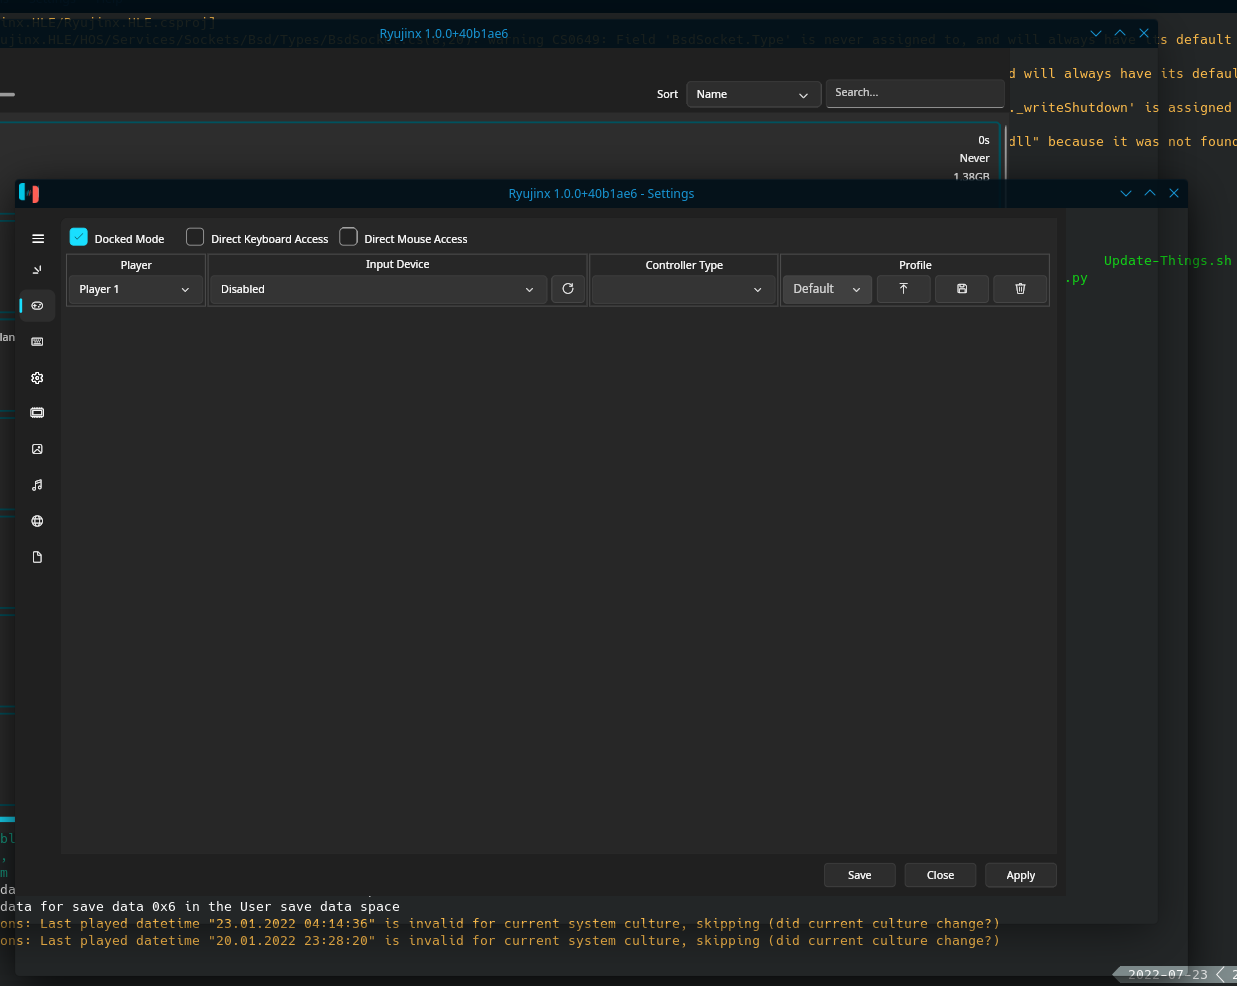Select the Logging settings document icon

tap(37, 556)
